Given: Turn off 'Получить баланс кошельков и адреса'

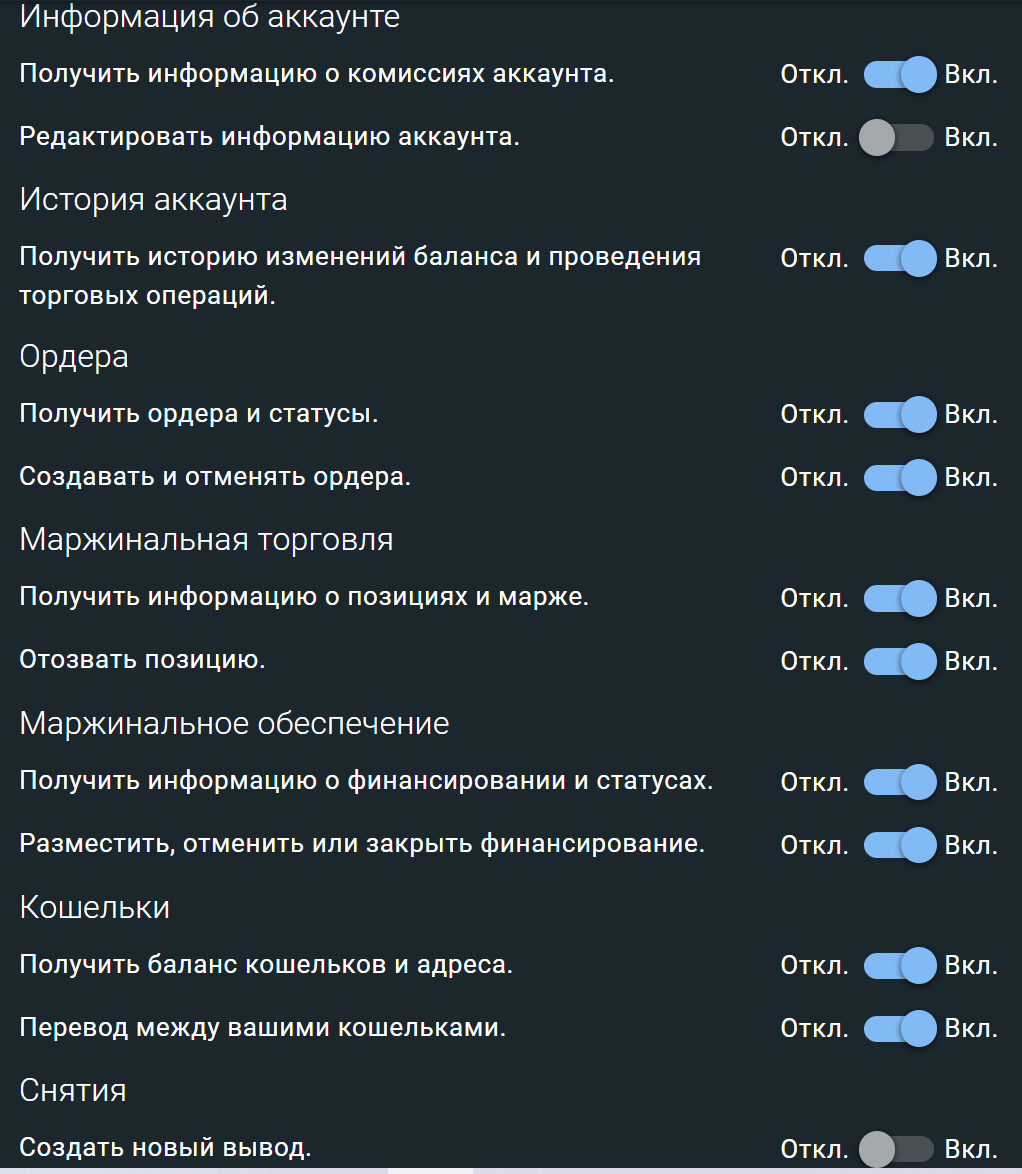Looking at the screenshot, I should (x=899, y=966).
